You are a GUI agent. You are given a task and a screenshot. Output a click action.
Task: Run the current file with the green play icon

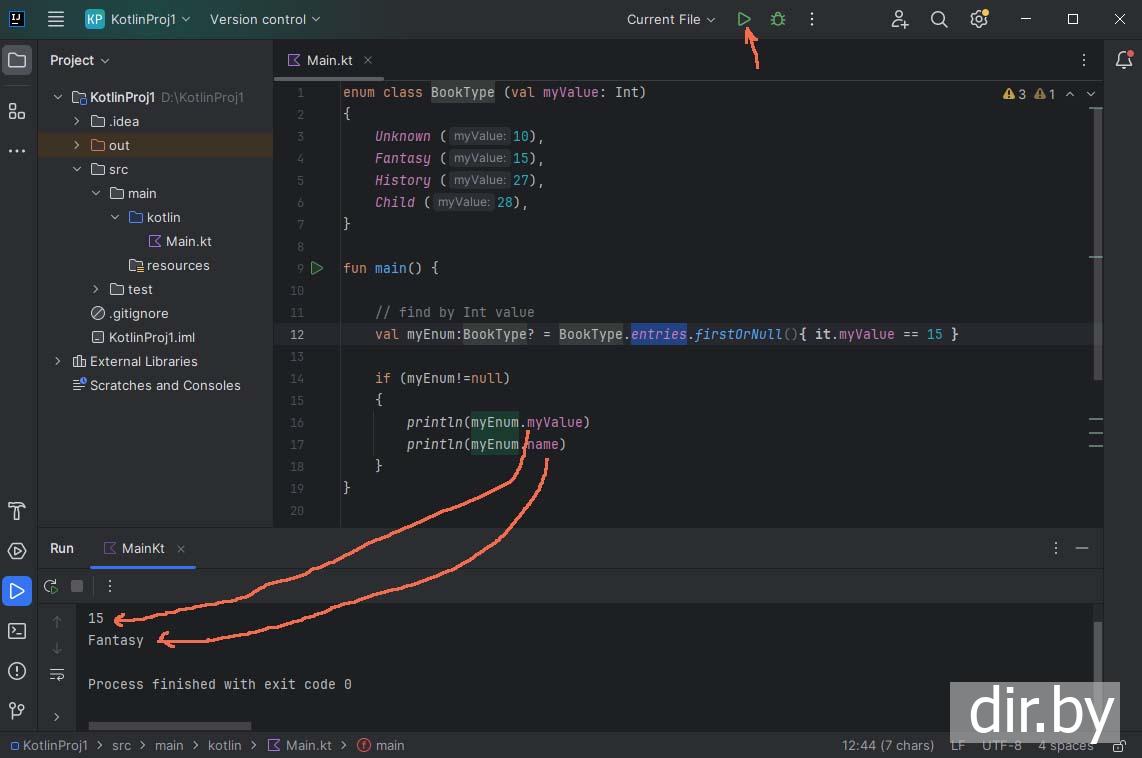point(744,19)
